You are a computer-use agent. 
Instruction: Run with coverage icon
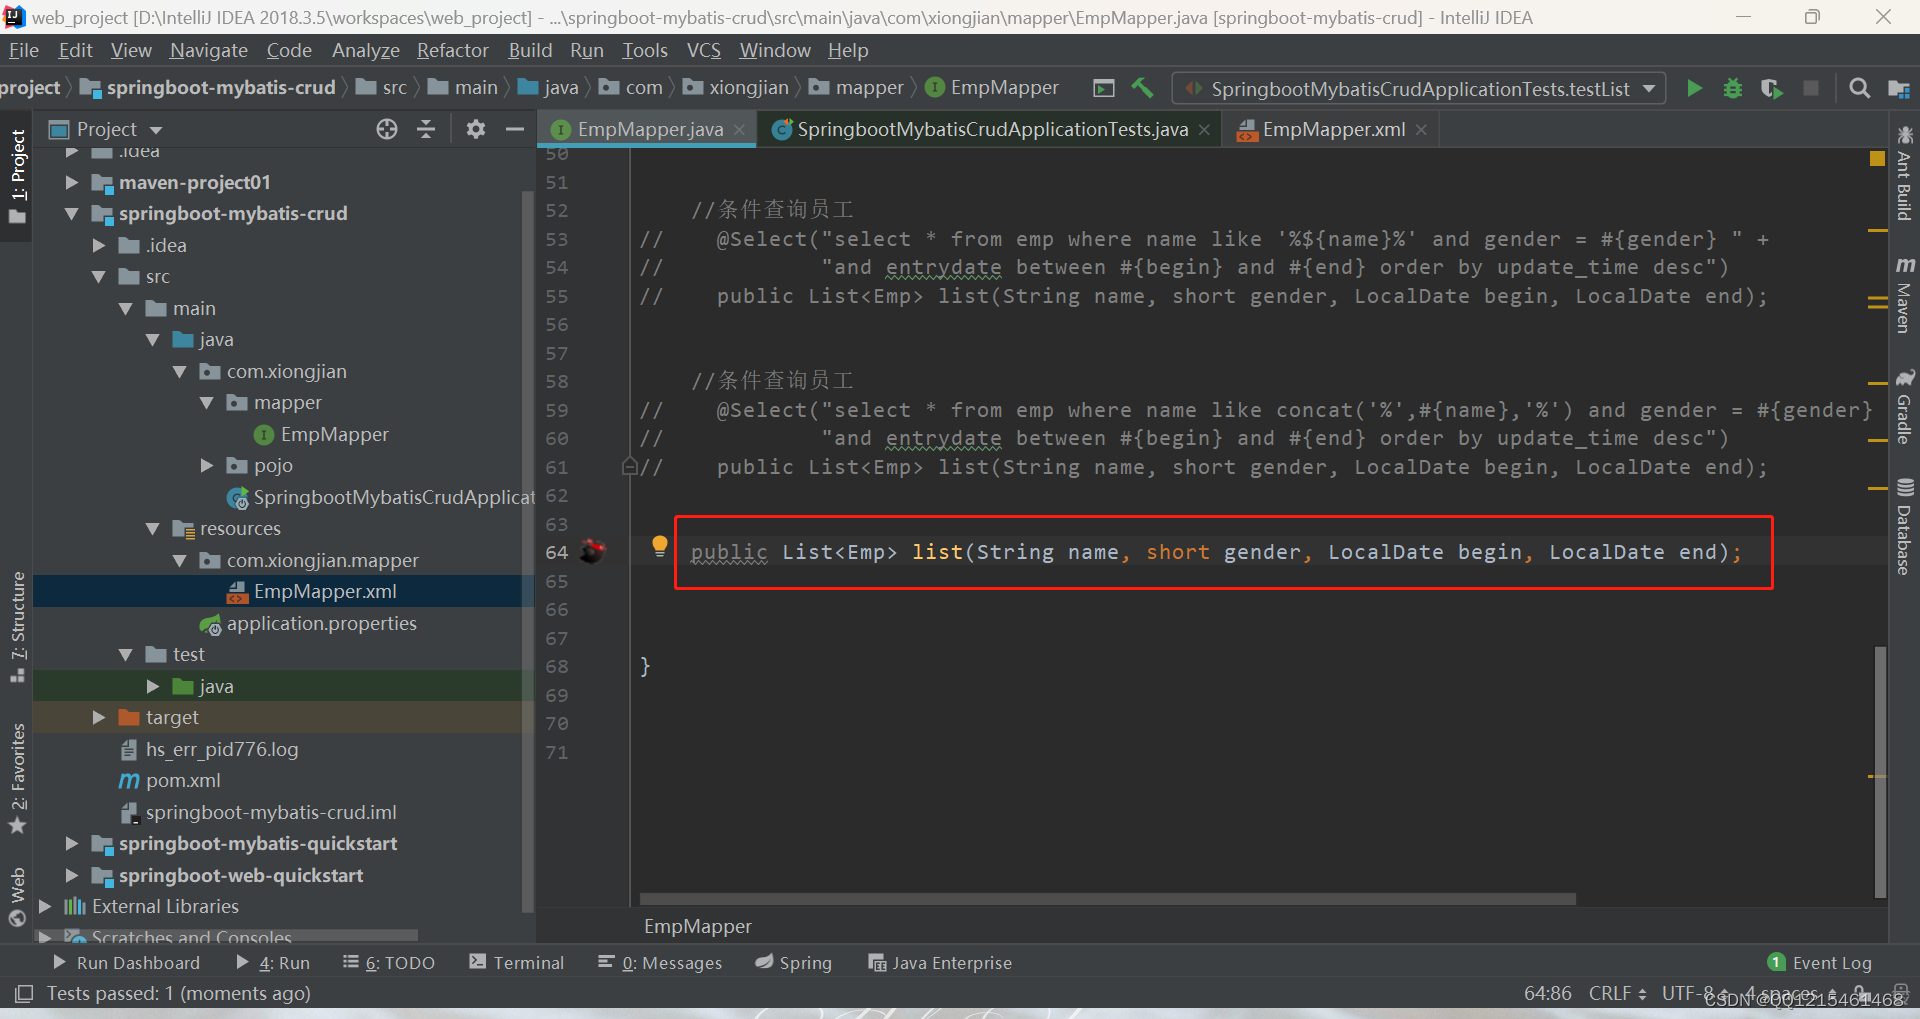[1771, 88]
